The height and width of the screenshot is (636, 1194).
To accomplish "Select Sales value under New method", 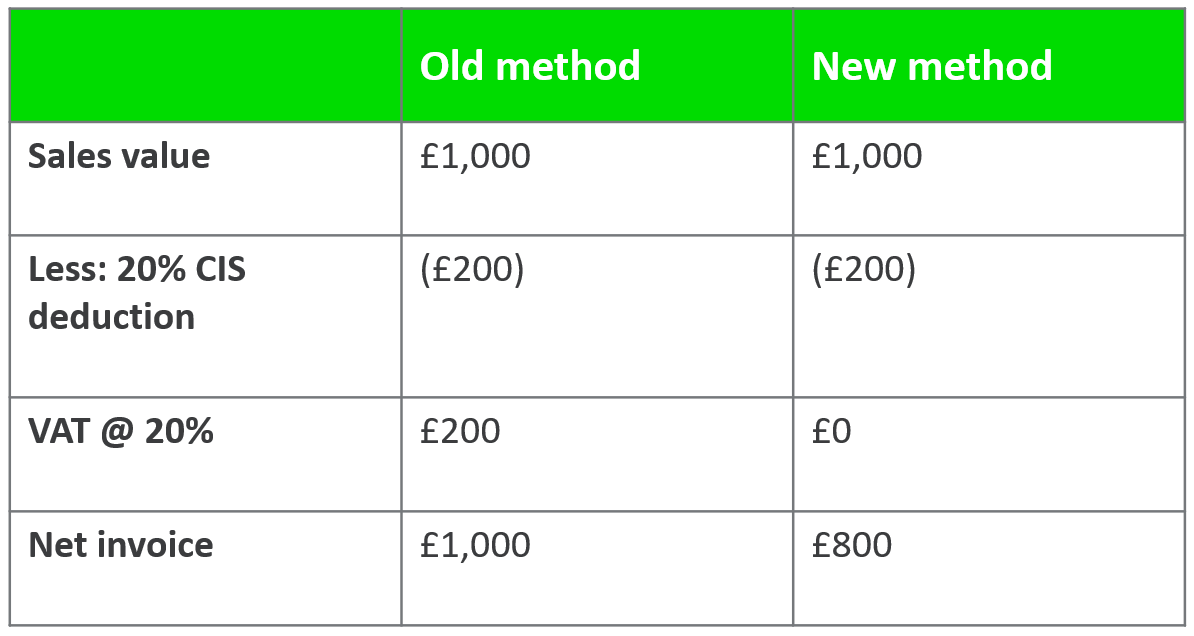I will point(867,157).
